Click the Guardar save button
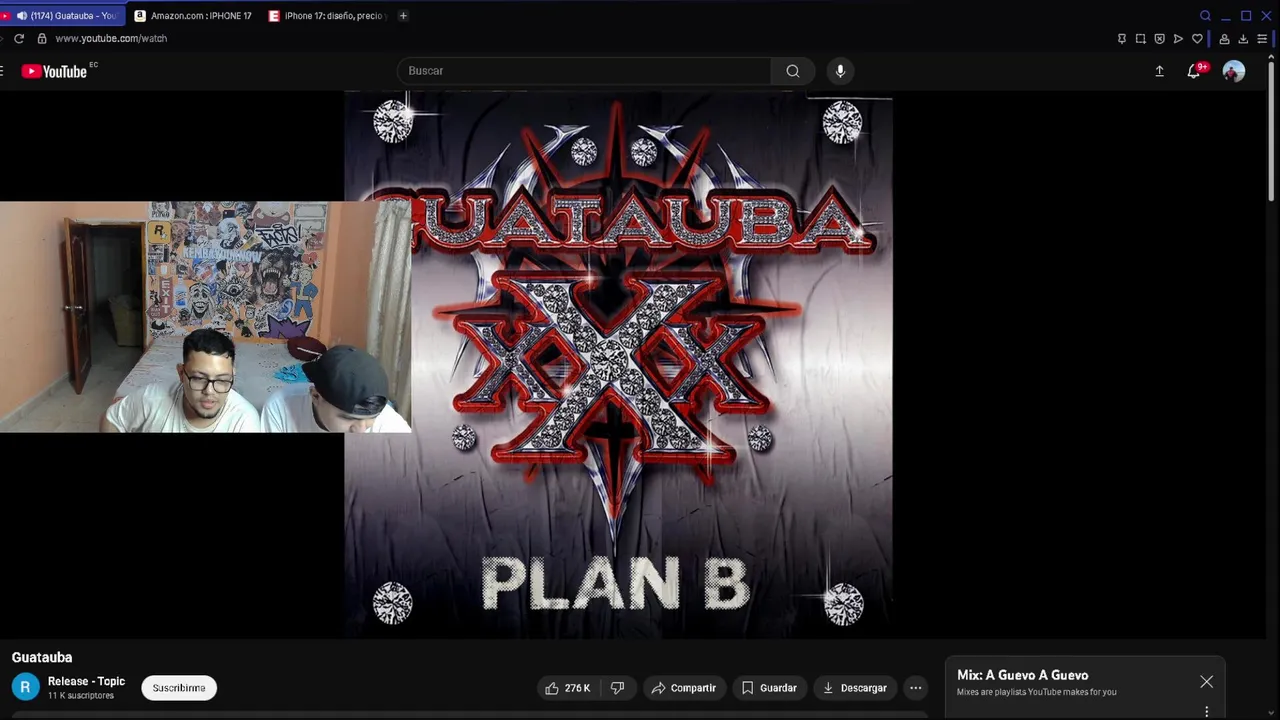The image size is (1280, 720). (x=769, y=688)
